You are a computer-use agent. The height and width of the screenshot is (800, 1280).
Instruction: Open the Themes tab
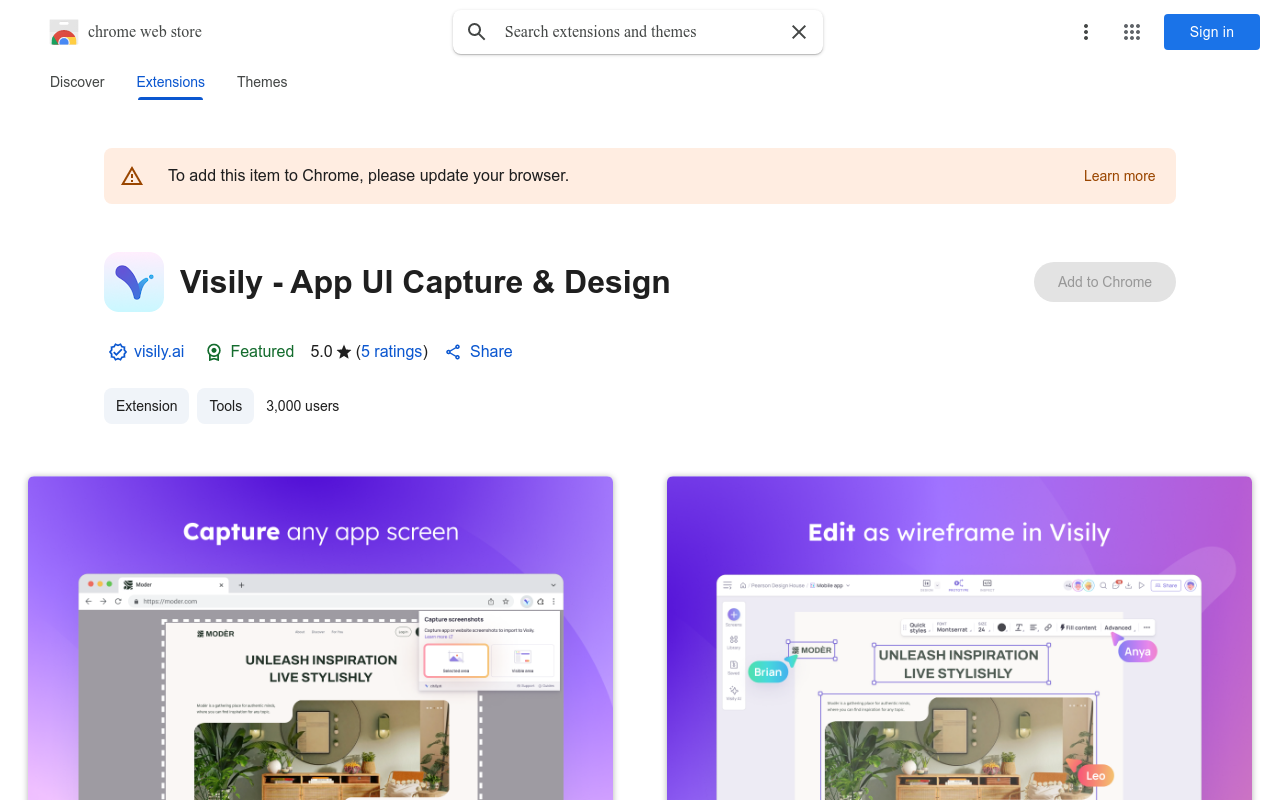pyautogui.click(x=262, y=82)
